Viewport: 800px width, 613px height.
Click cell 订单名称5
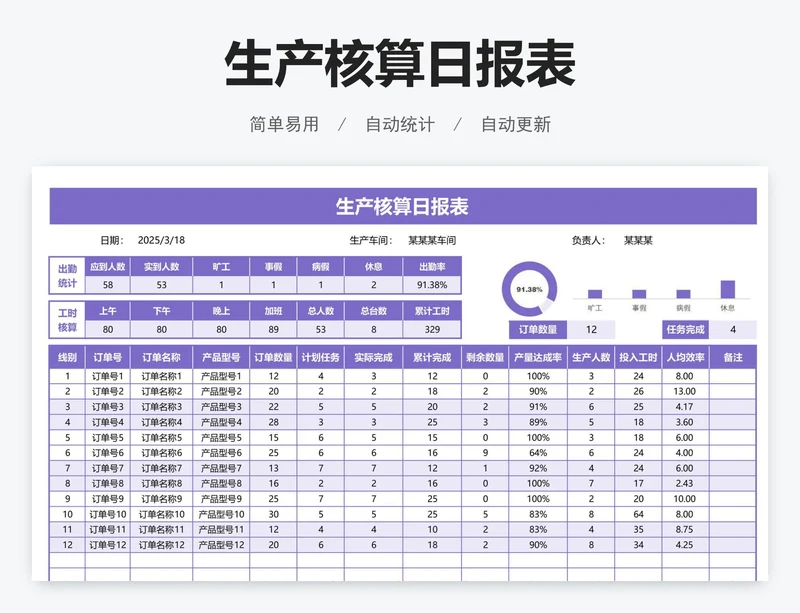point(161,437)
